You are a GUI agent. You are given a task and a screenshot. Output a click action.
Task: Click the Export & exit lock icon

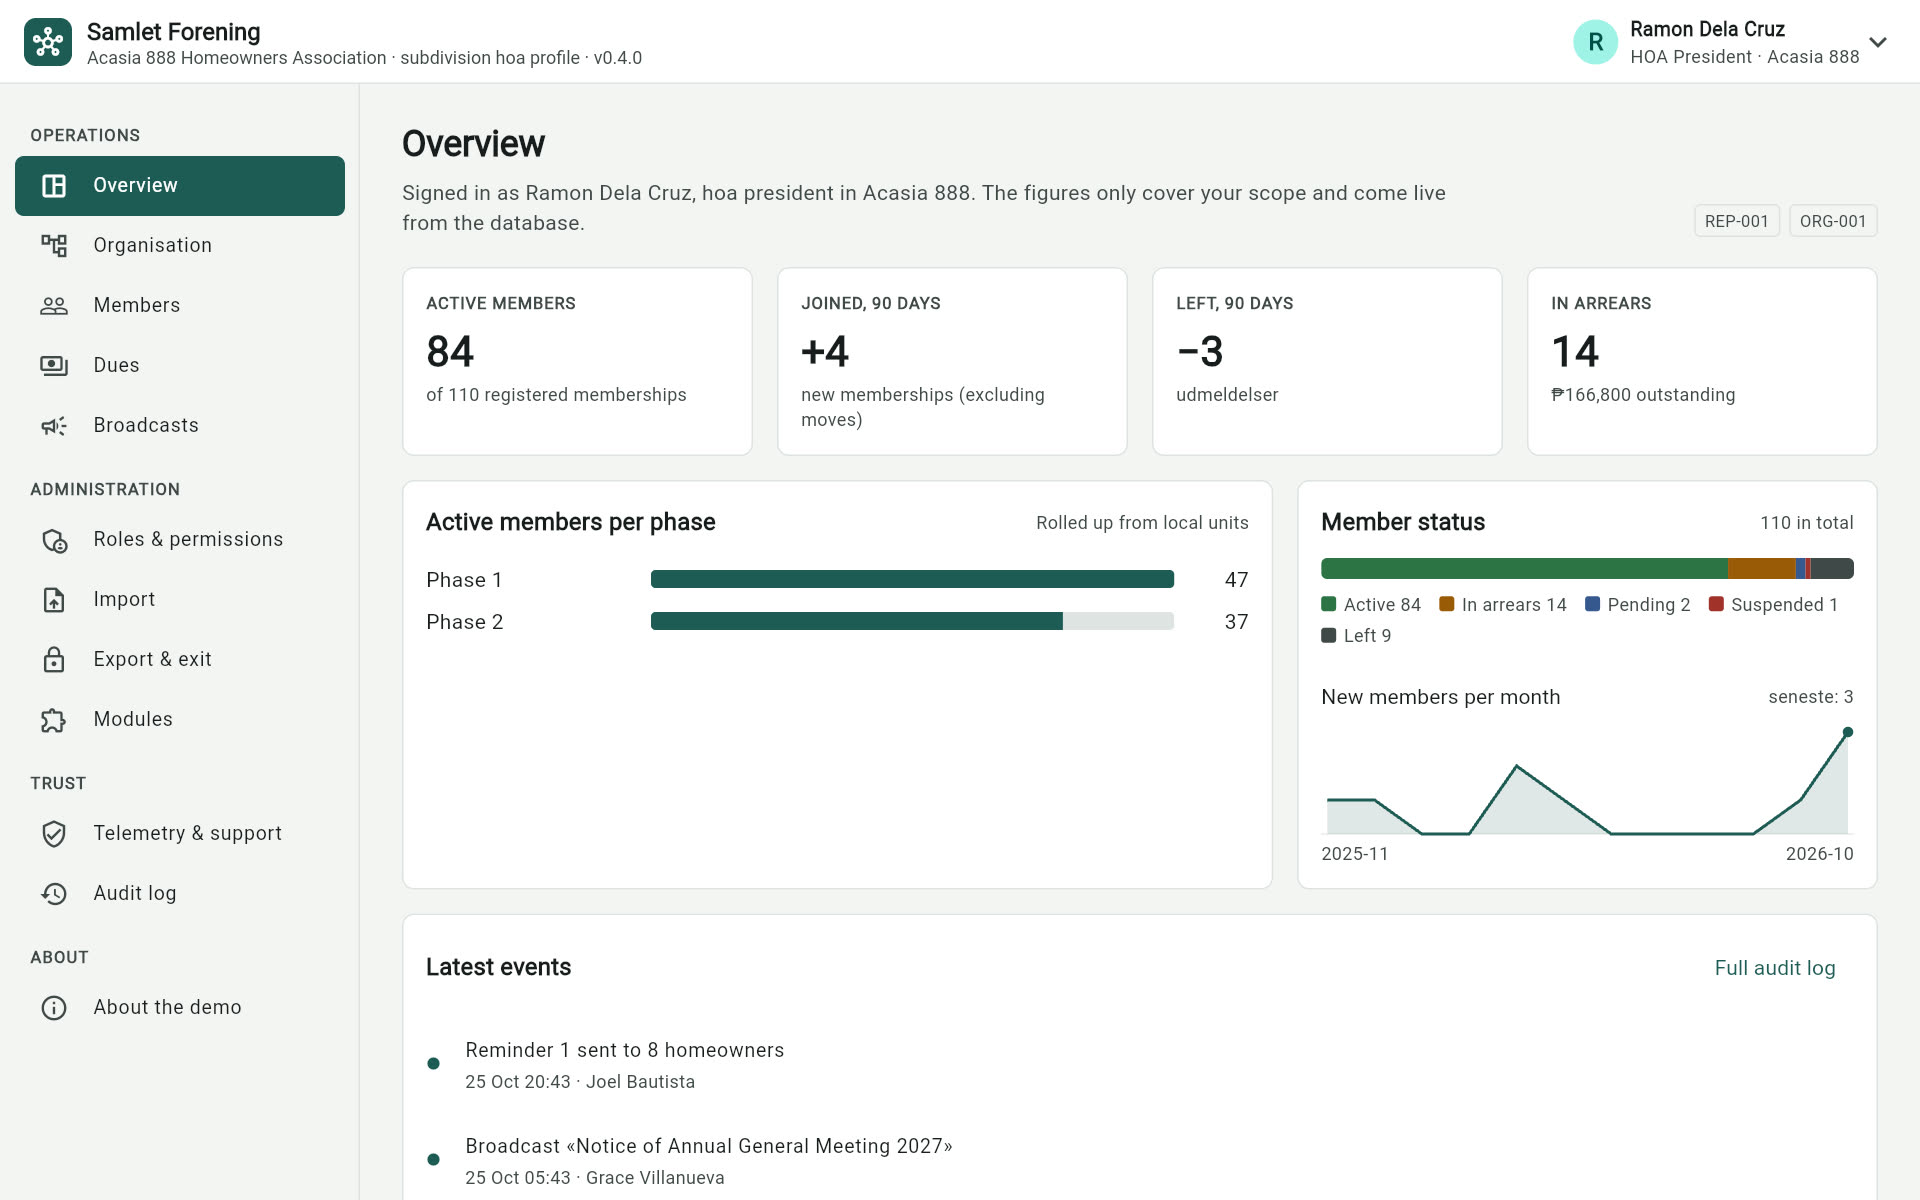click(x=54, y=660)
